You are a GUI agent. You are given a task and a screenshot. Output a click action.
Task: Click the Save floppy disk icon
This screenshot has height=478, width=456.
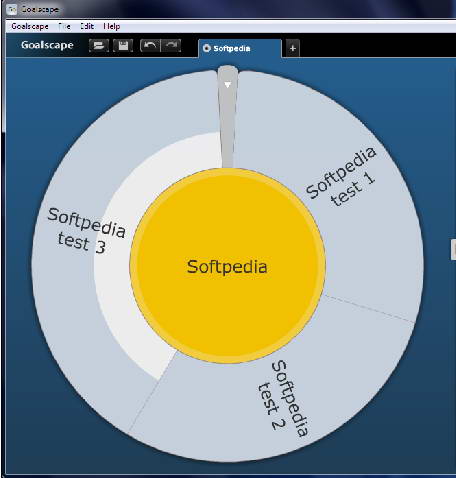[123, 45]
